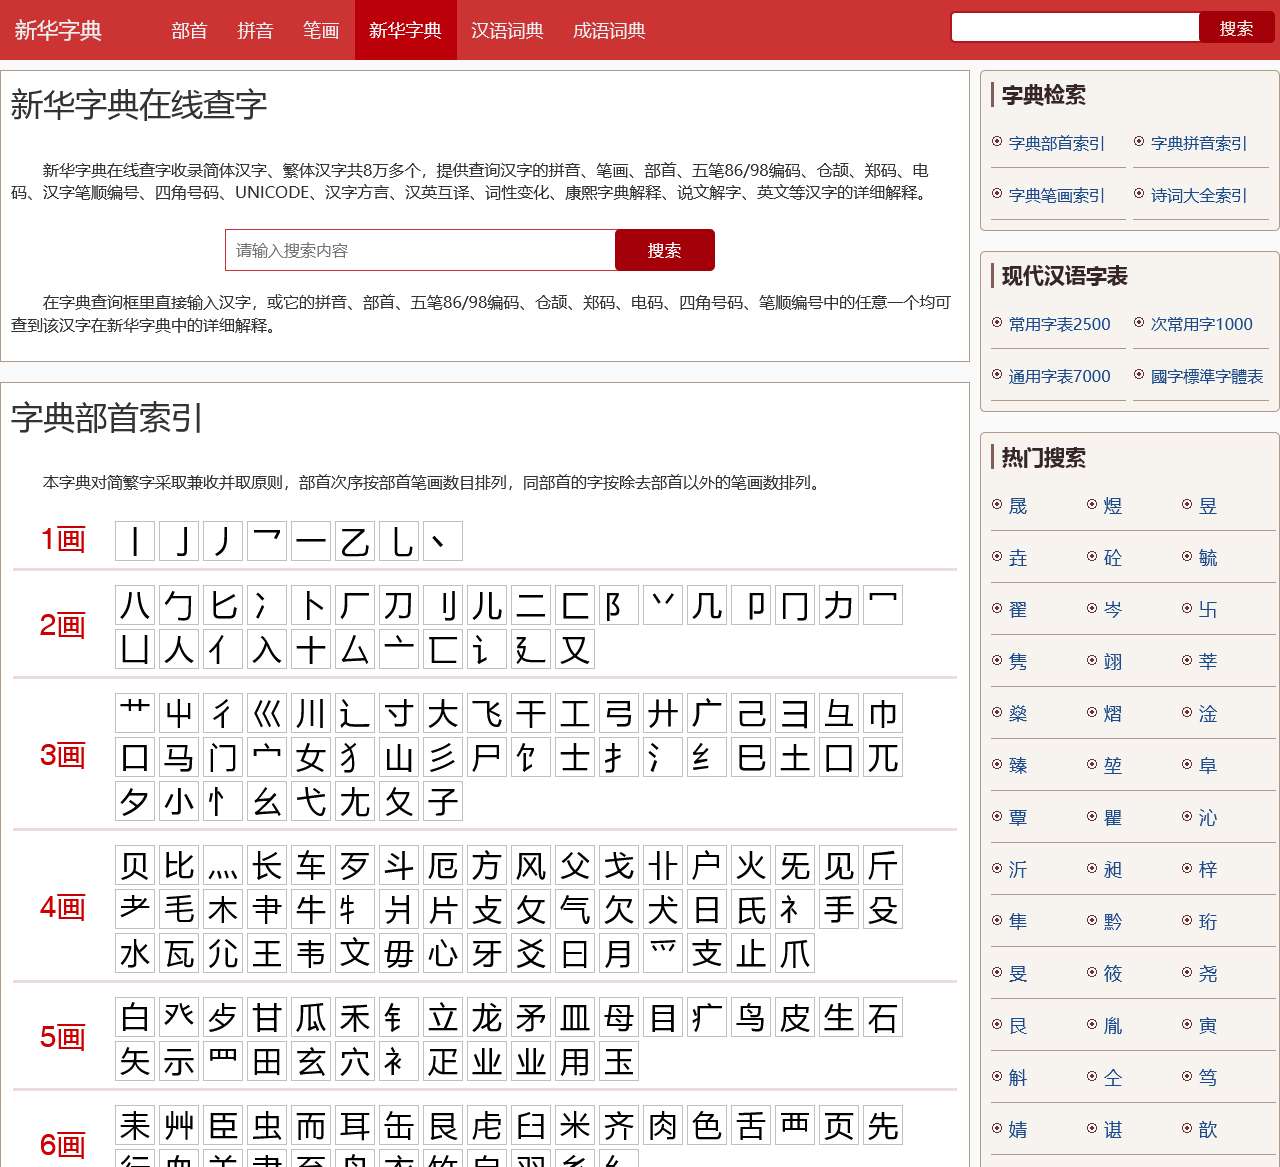Choose radical 页 in the 6画 section
This screenshot has width=1280, height=1167.
click(839, 1125)
